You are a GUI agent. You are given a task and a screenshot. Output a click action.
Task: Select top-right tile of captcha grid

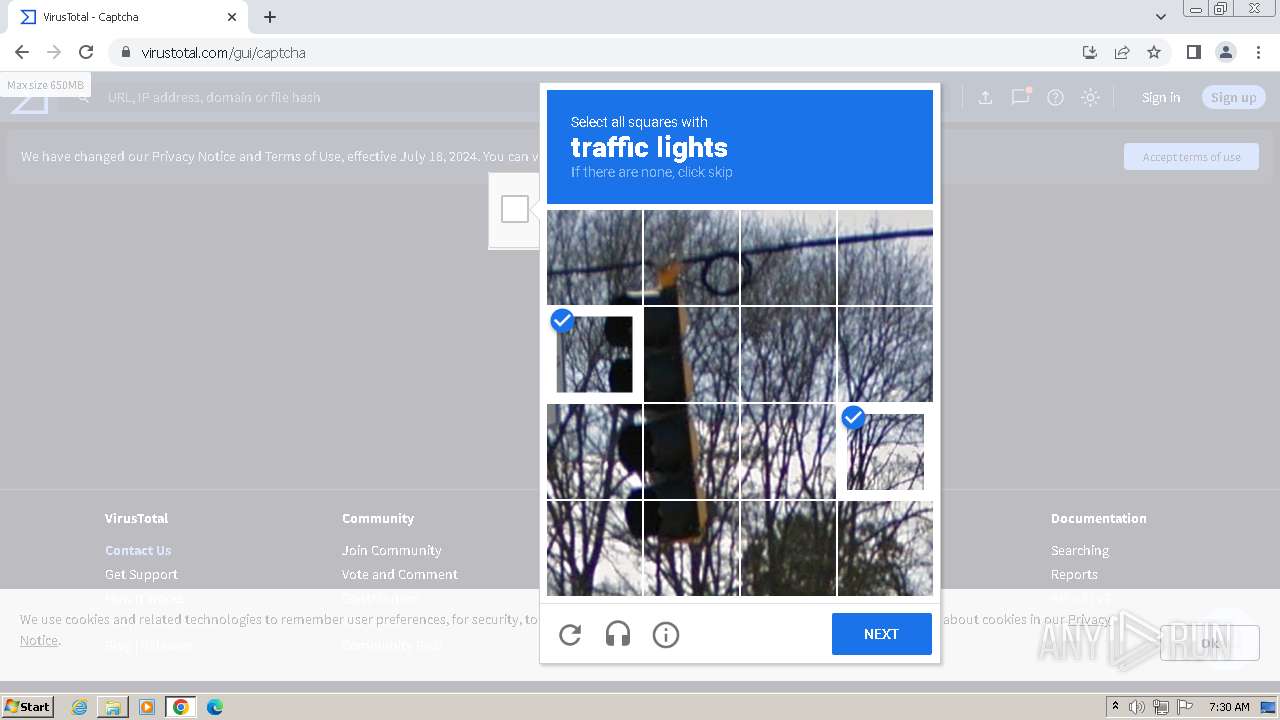(x=885, y=257)
